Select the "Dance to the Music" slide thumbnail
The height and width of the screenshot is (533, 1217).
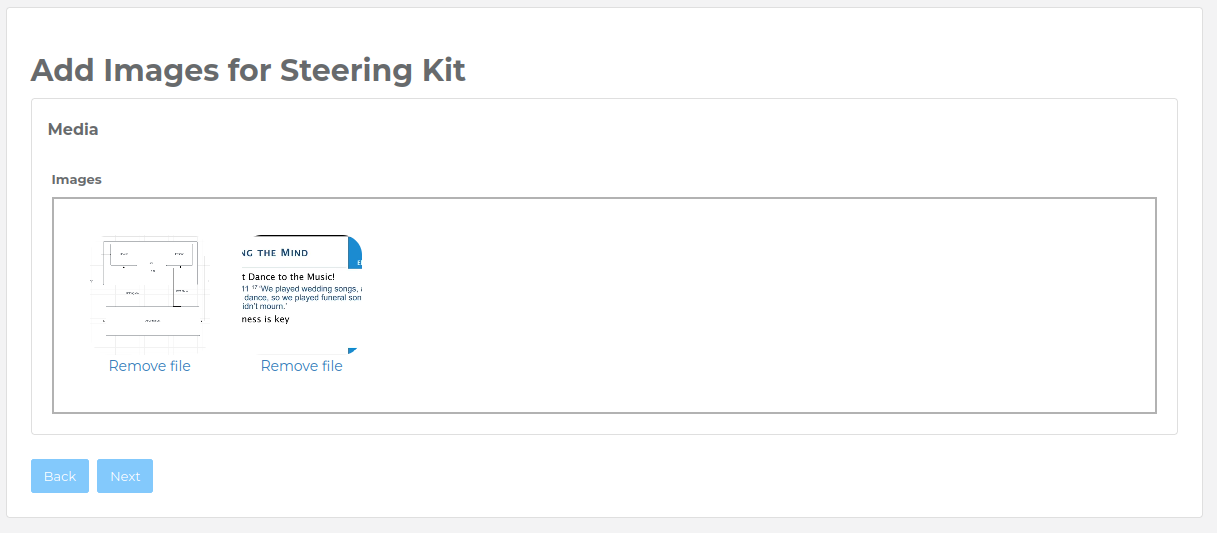coord(301,293)
